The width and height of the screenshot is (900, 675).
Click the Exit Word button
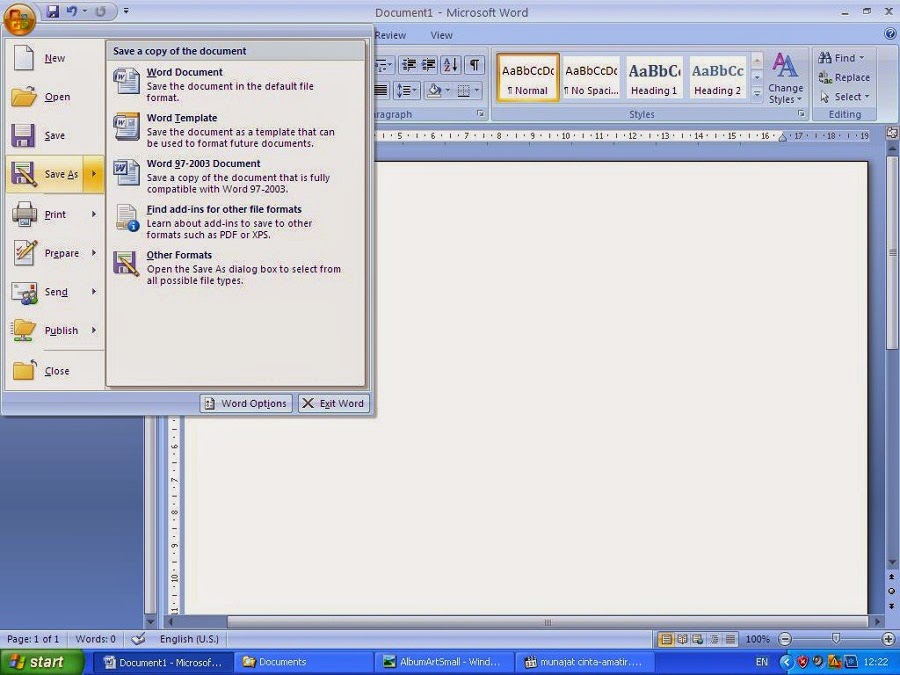(x=333, y=404)
